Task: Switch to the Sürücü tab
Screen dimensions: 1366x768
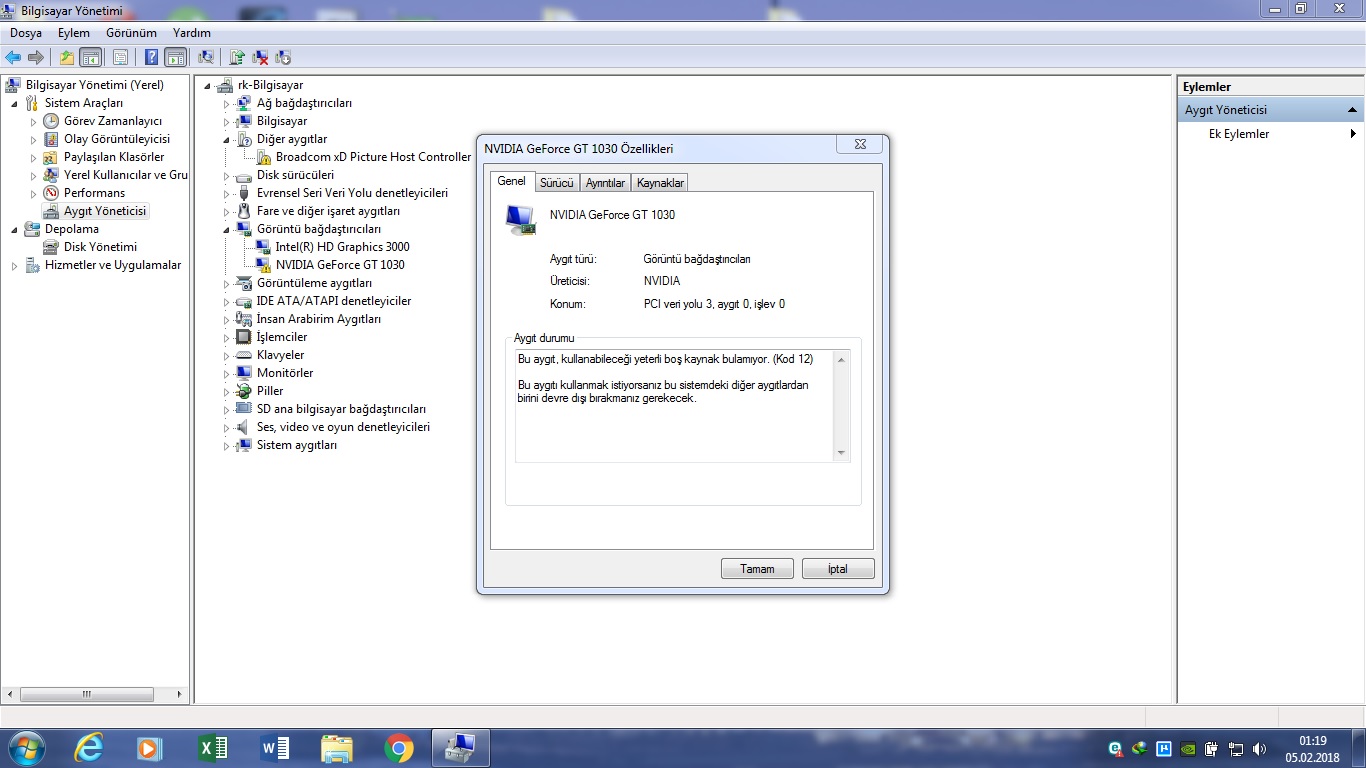Action: 557,183
